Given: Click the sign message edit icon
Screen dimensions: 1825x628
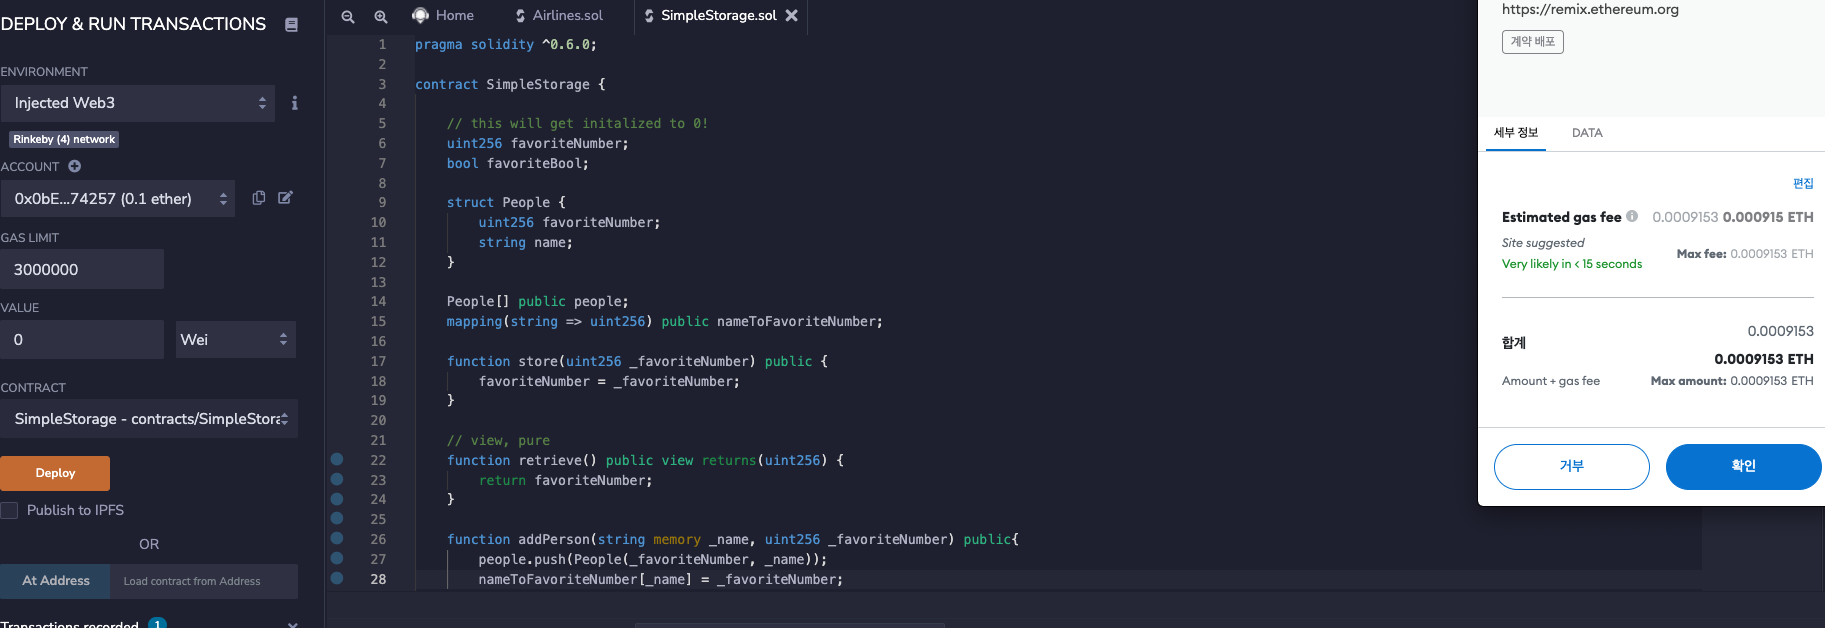Looking at the screenshot, I should 285,198.
